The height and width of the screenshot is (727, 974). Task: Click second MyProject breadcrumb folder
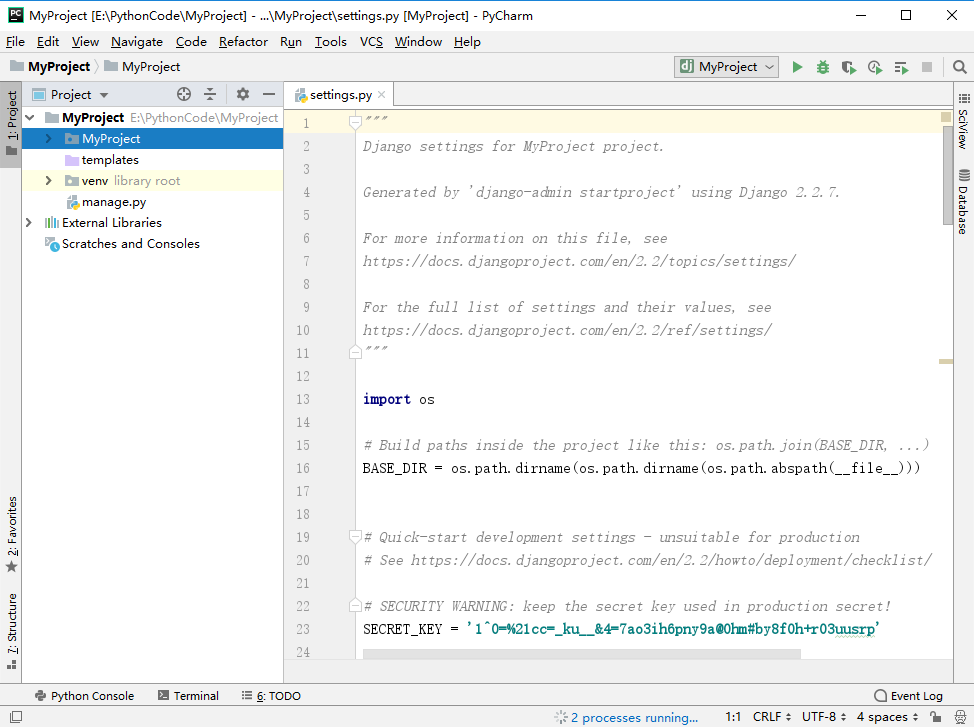click(142, 67)
